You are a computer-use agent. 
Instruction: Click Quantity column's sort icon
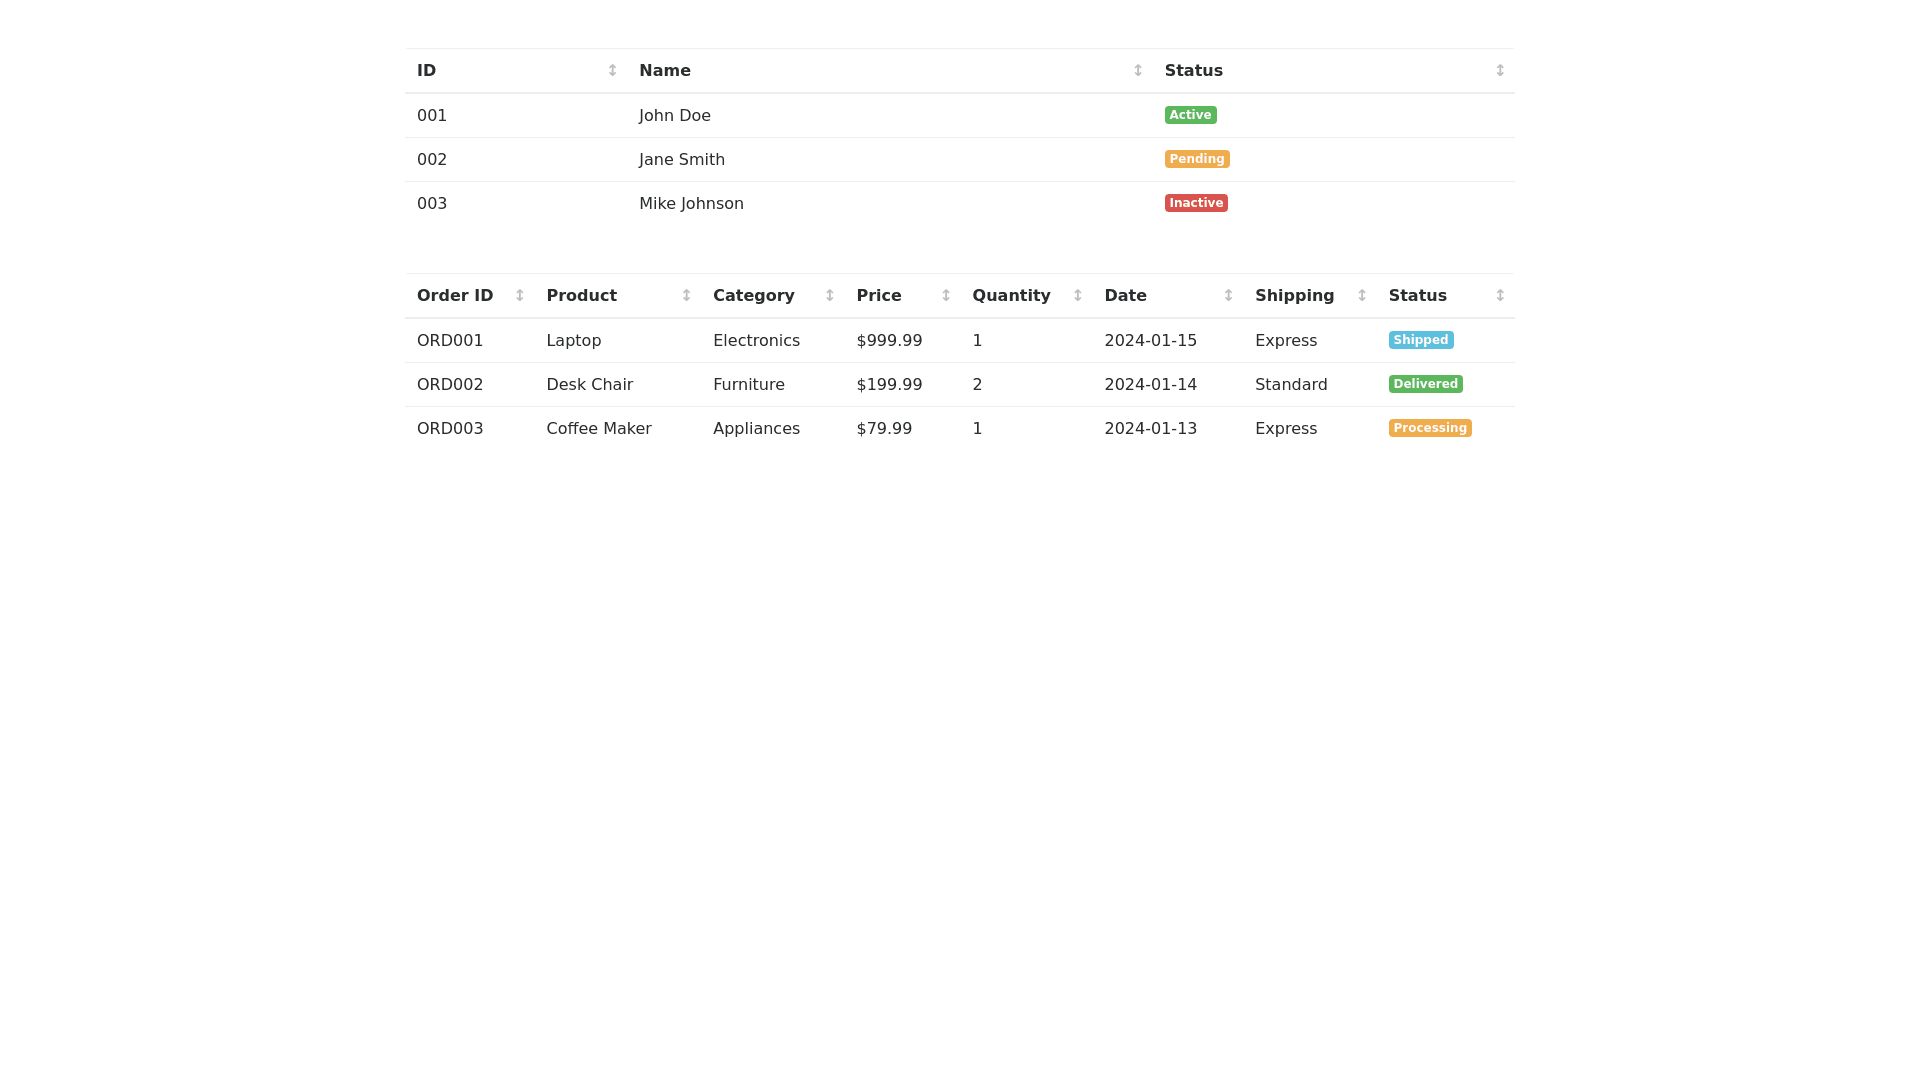click(1077, 295)
